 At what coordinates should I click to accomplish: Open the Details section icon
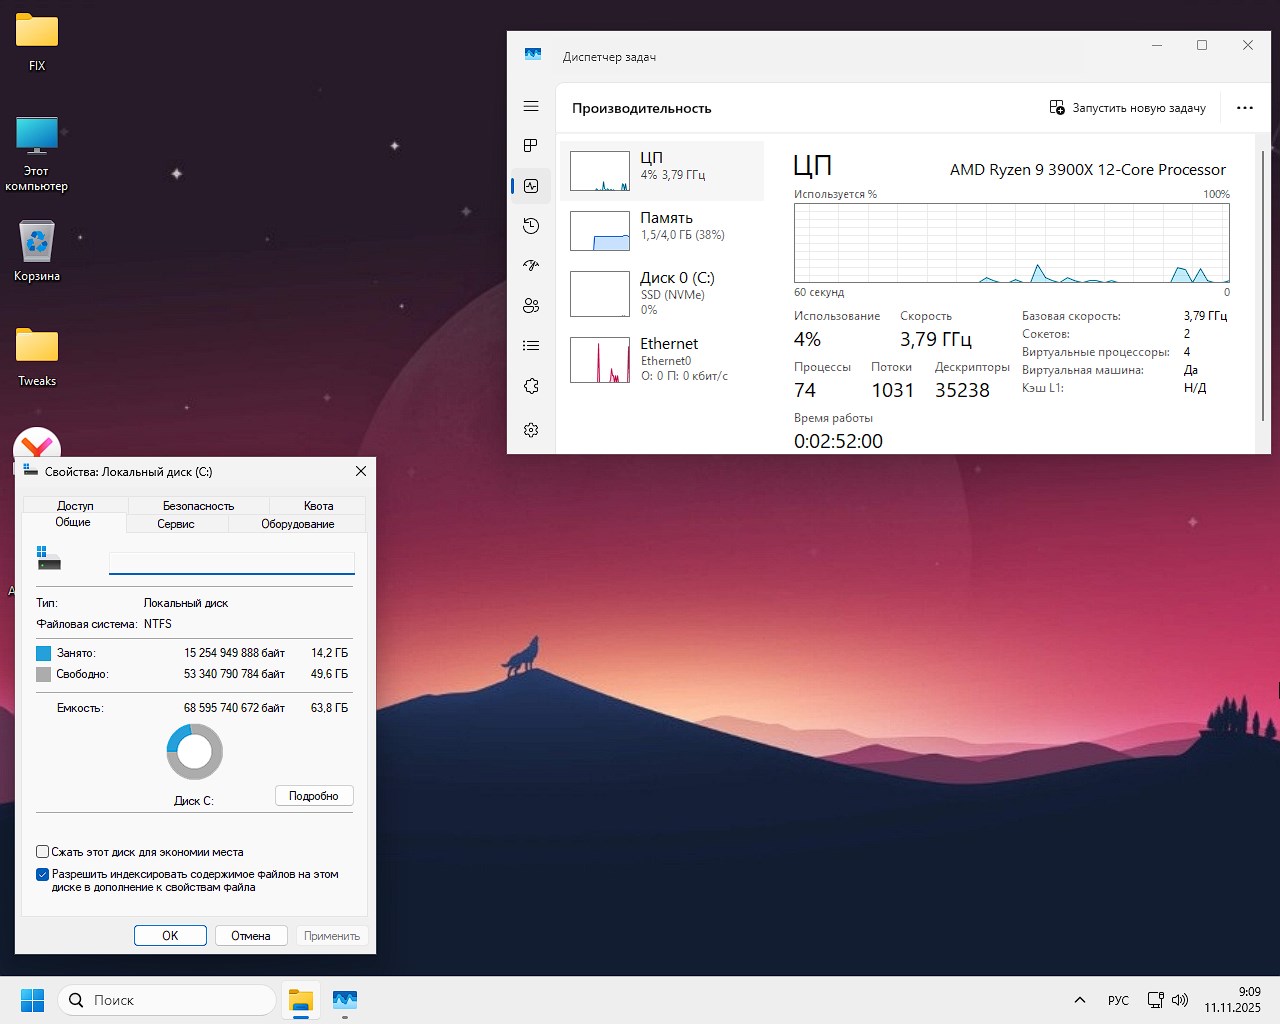point(531,345)
